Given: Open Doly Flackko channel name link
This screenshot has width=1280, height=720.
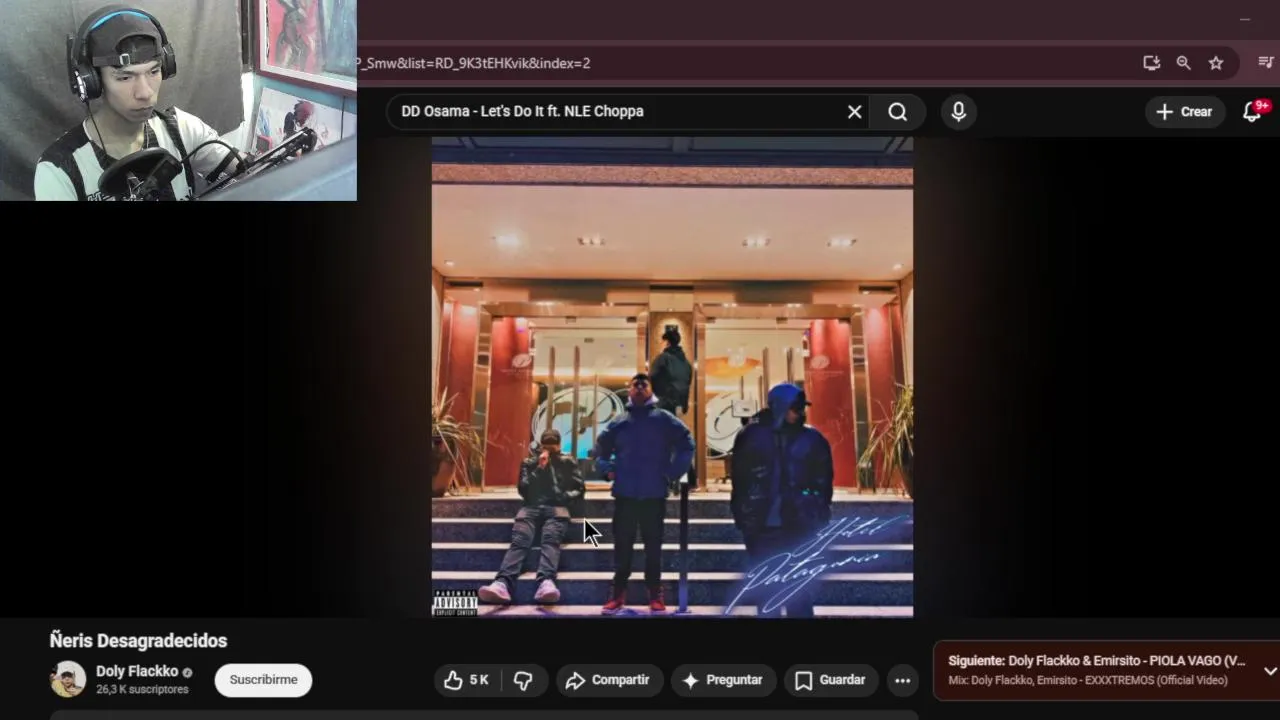Looking at the screenshot, I should 137,671.
